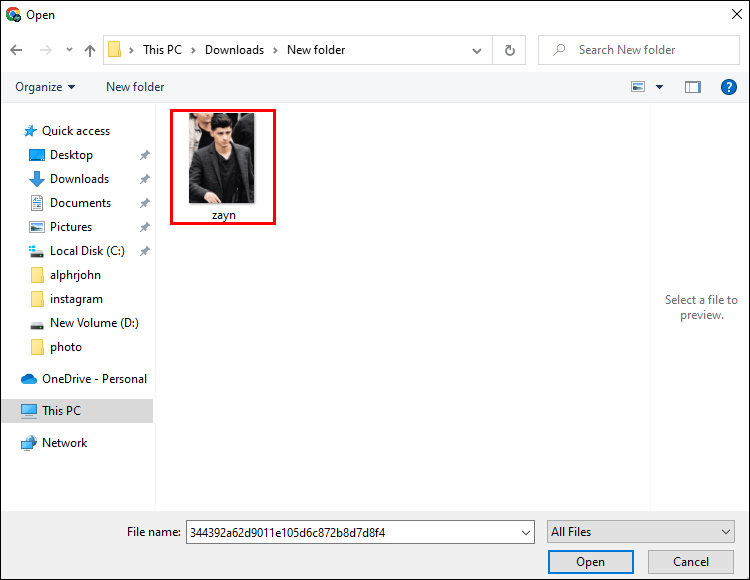
Task: Toggle the preview pane icon
Action: [693, 87]
